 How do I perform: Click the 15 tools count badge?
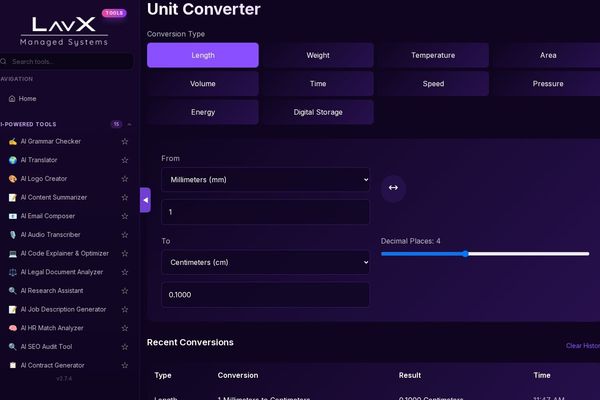pyautogui.click(x=116, y=124)
